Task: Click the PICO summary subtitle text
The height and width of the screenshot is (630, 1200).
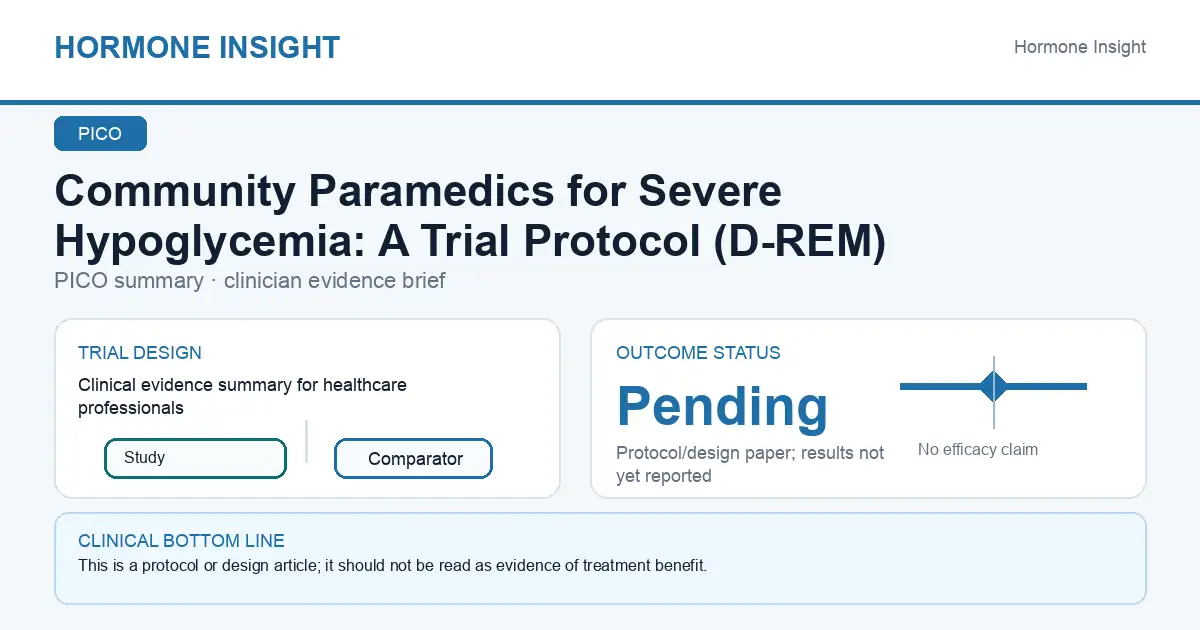Action: 250,280
